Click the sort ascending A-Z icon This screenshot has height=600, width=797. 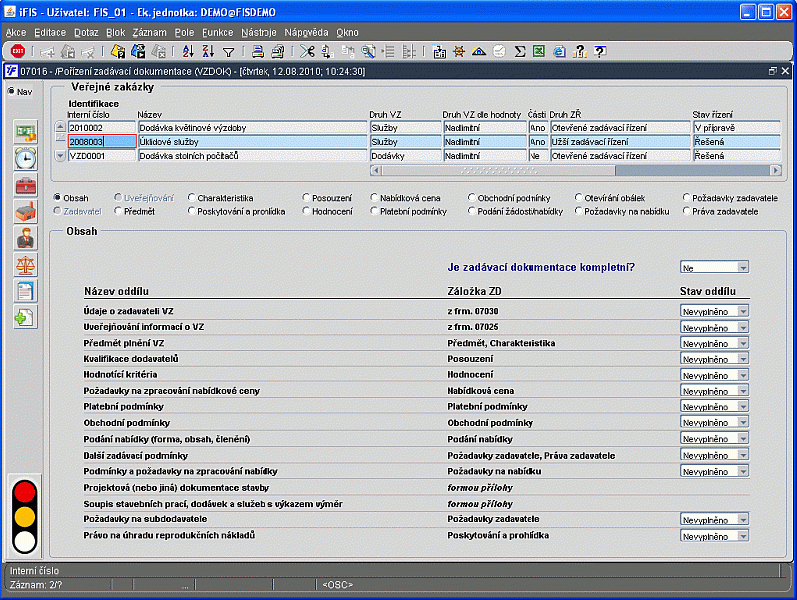188,51
